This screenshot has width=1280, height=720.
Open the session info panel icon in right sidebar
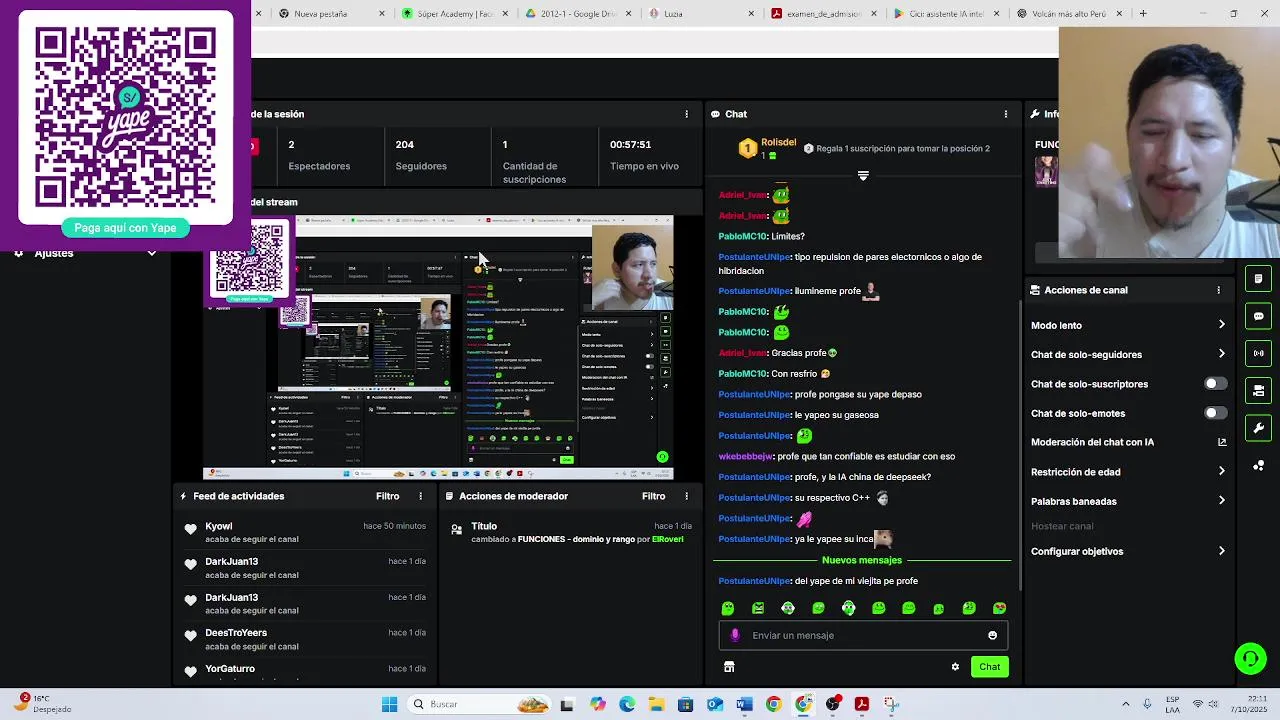click(1258, 278)
